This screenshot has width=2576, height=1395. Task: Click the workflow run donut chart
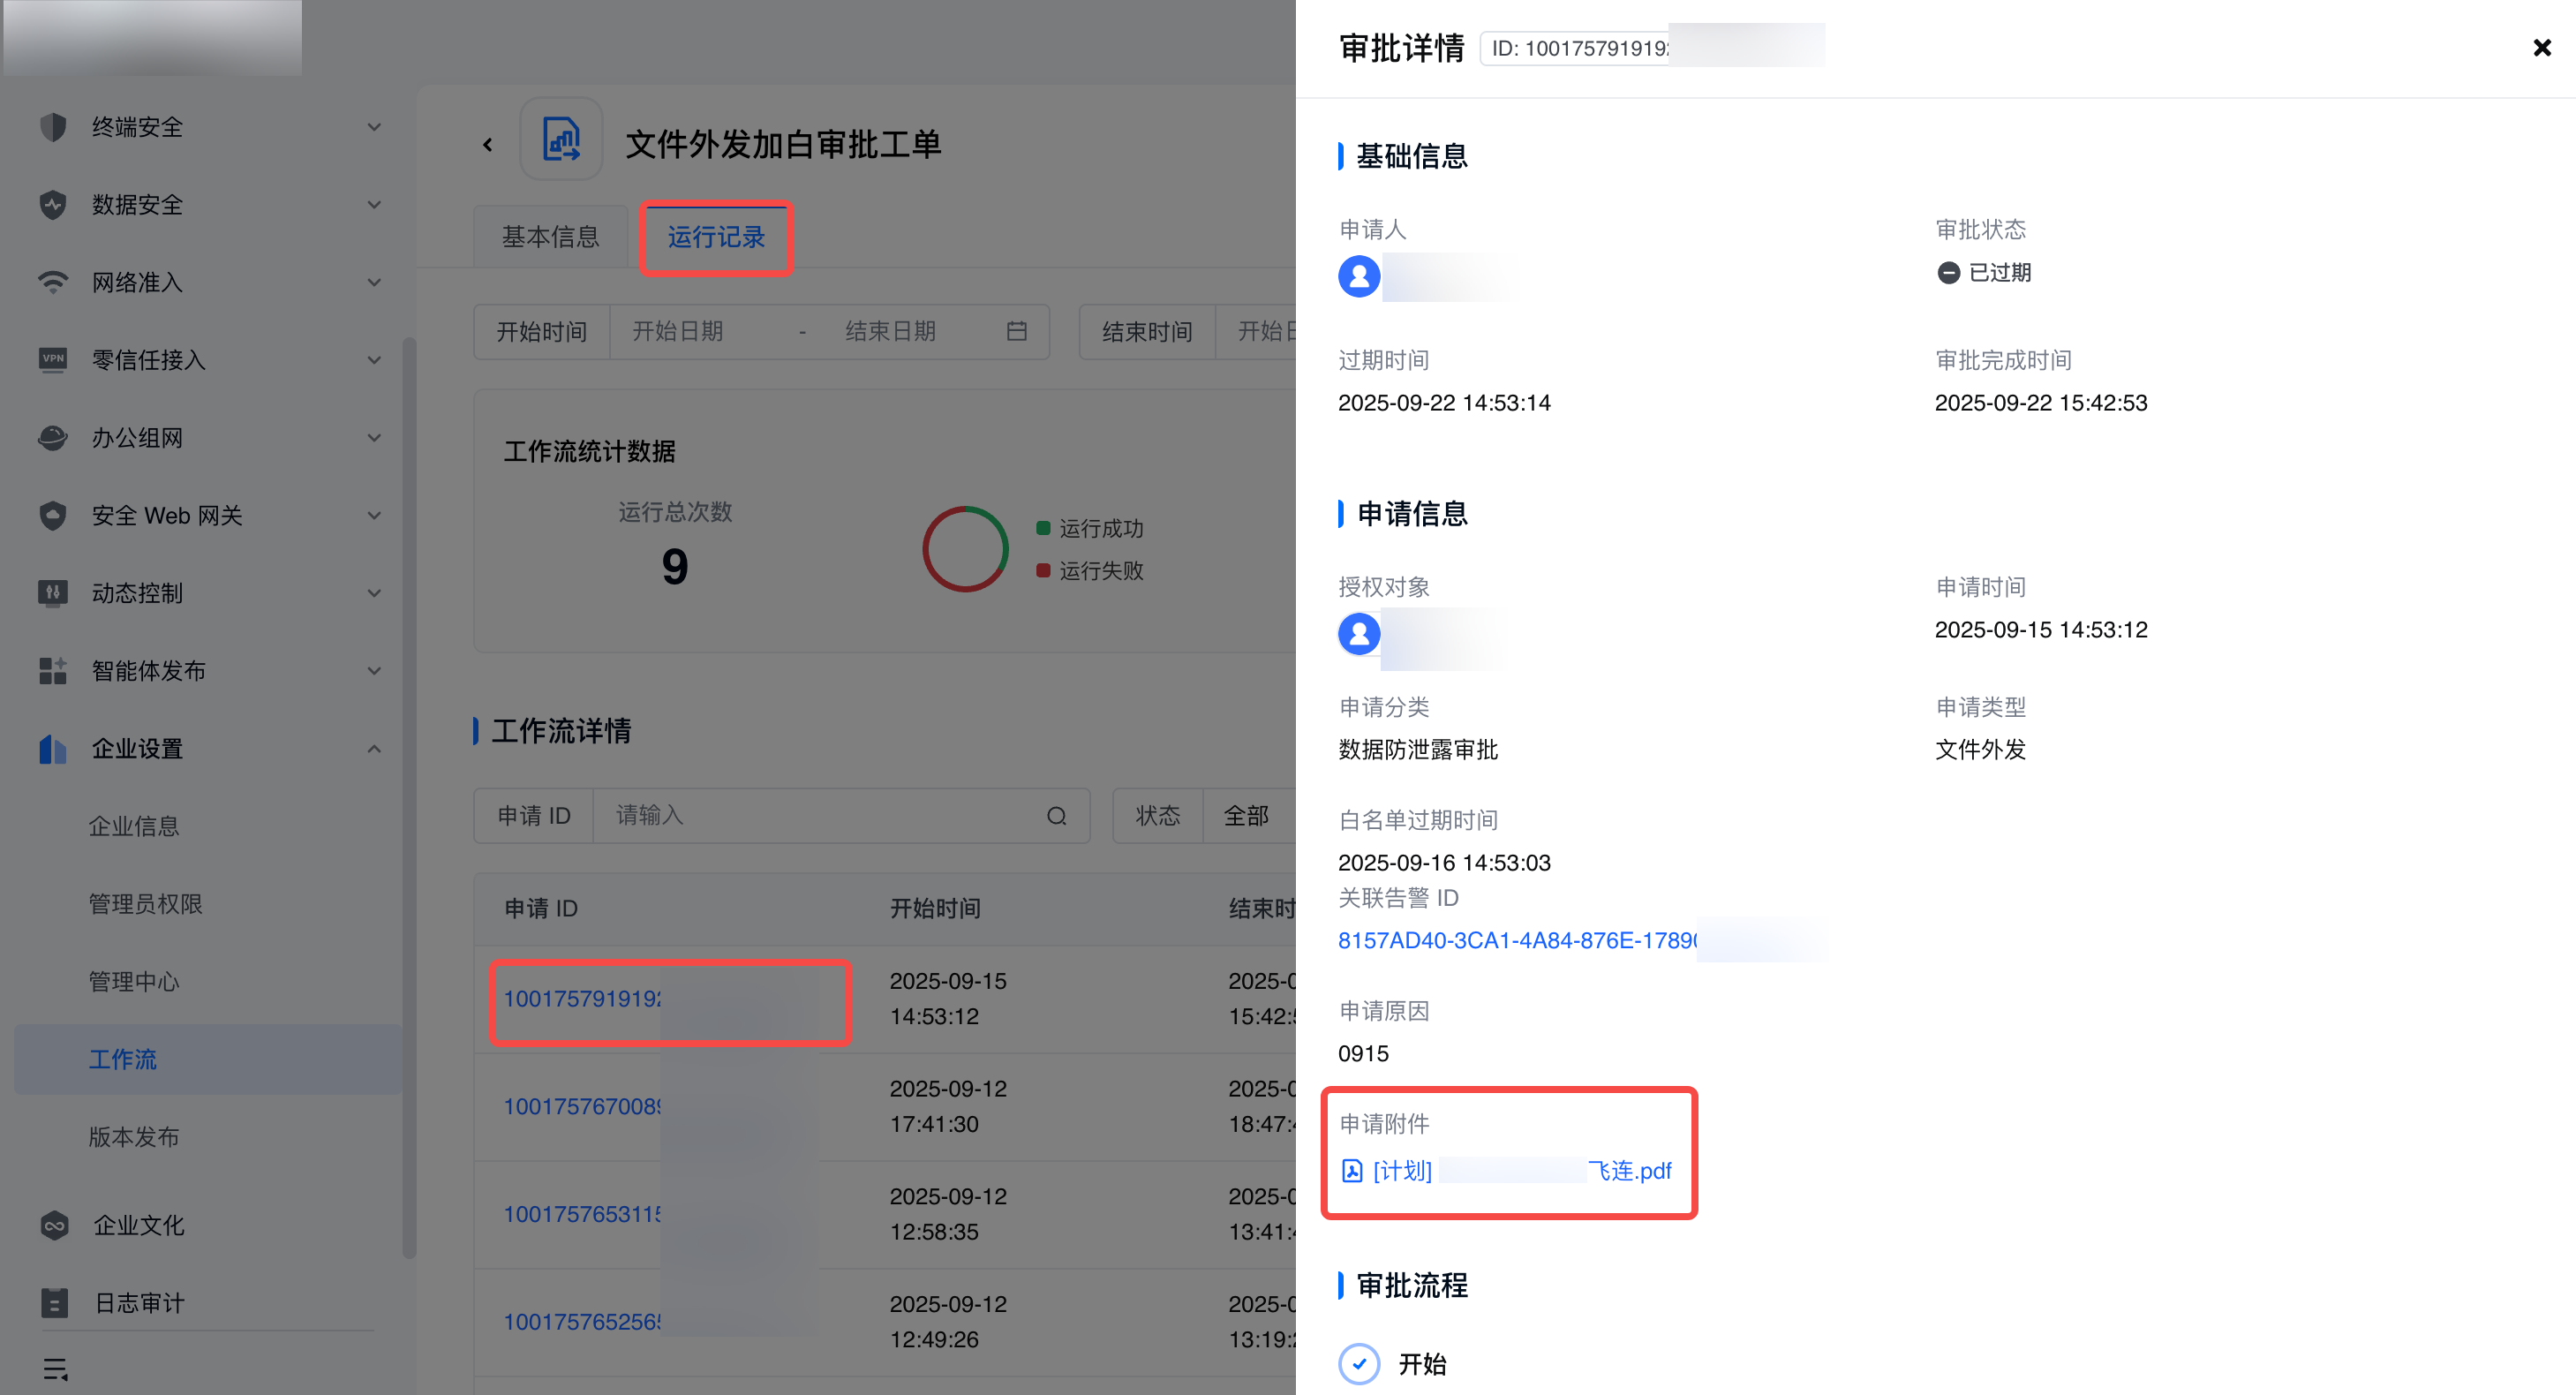click(x=965, y=549)
